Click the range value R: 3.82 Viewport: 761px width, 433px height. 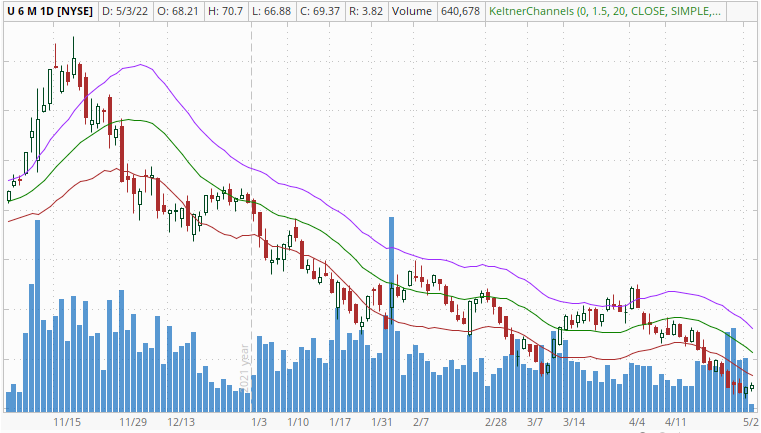click(366, 11)
